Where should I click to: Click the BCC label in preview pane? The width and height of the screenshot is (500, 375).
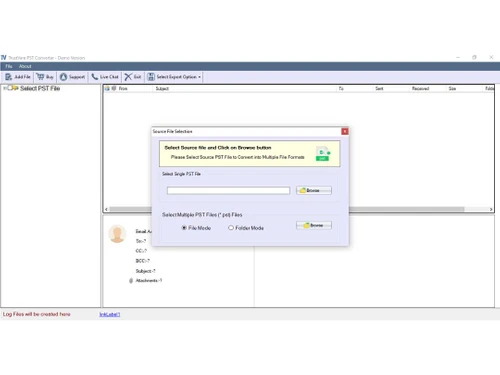point(142,261)
